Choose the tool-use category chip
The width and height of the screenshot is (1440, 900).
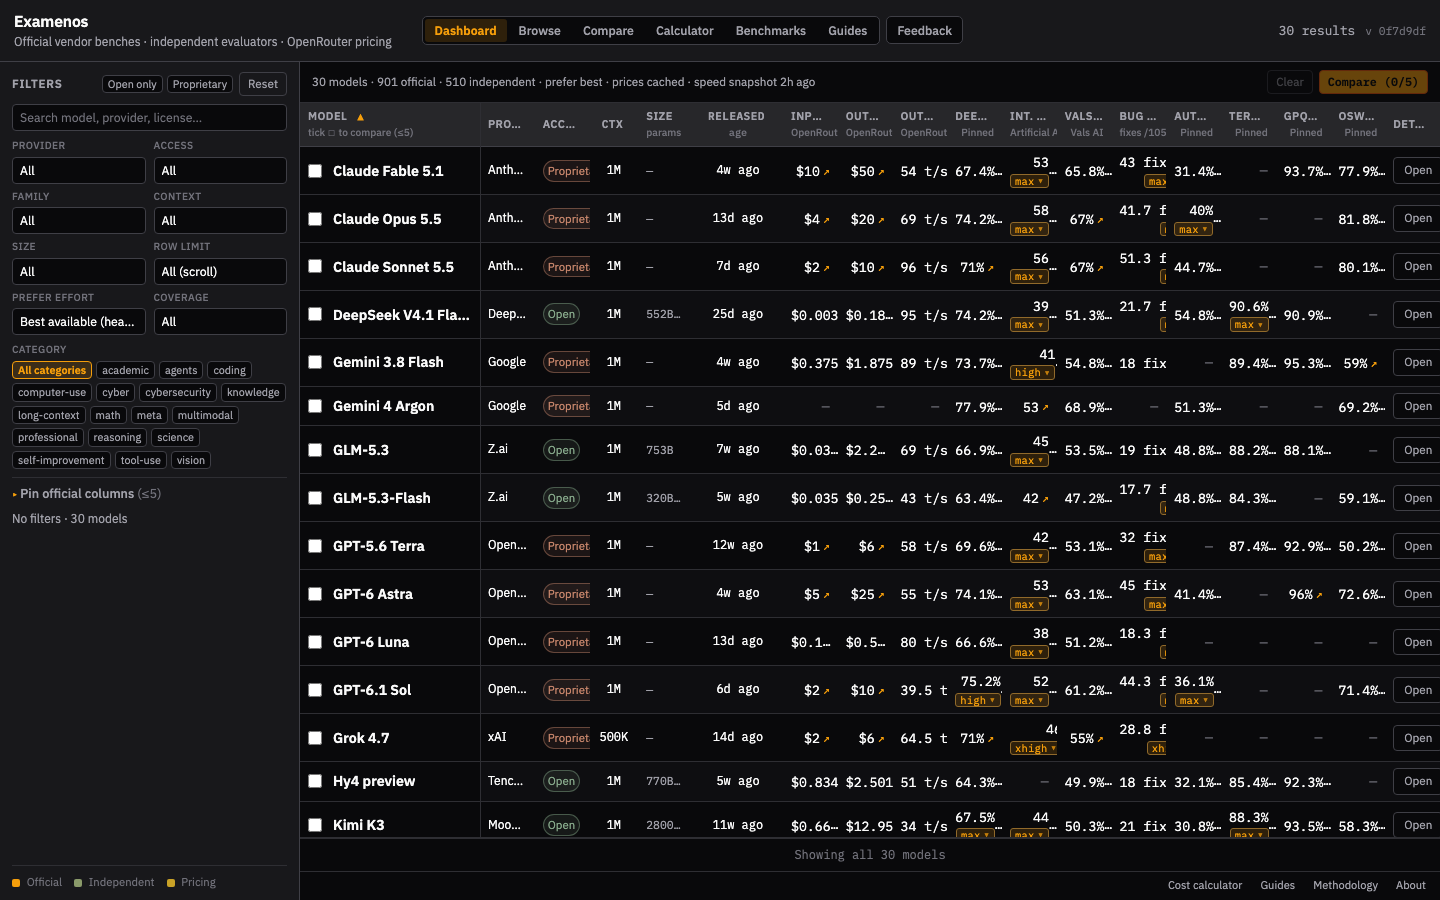140,460
